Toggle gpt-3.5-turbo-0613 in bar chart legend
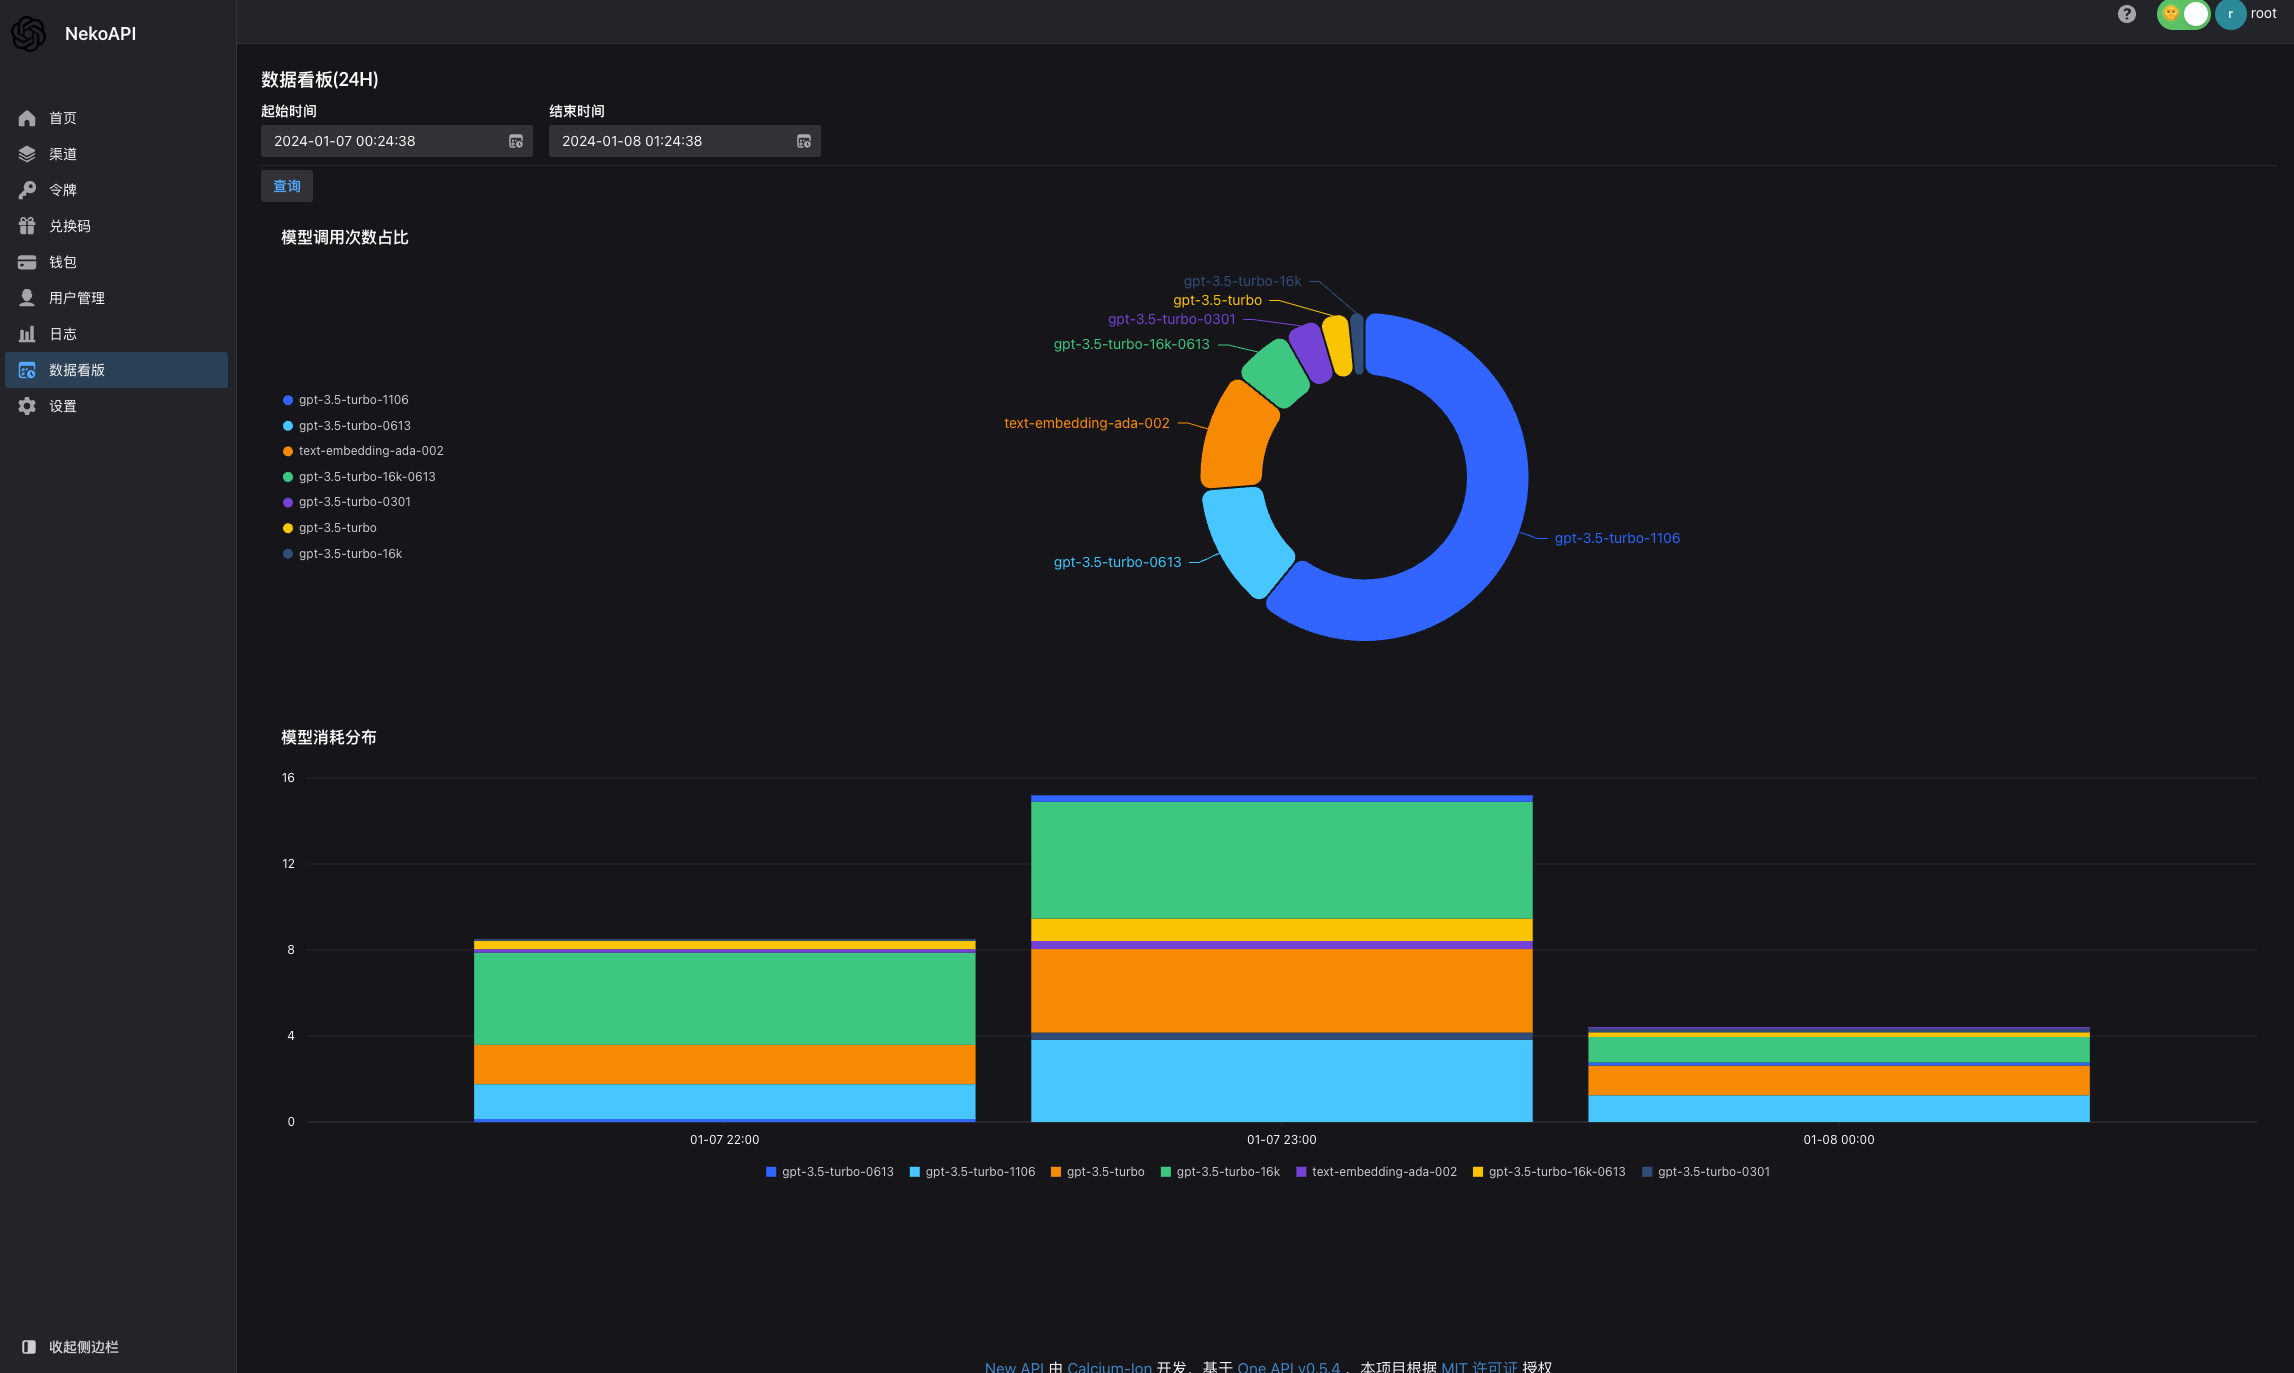The image size is (2294, 1373). coord(830,1172)
